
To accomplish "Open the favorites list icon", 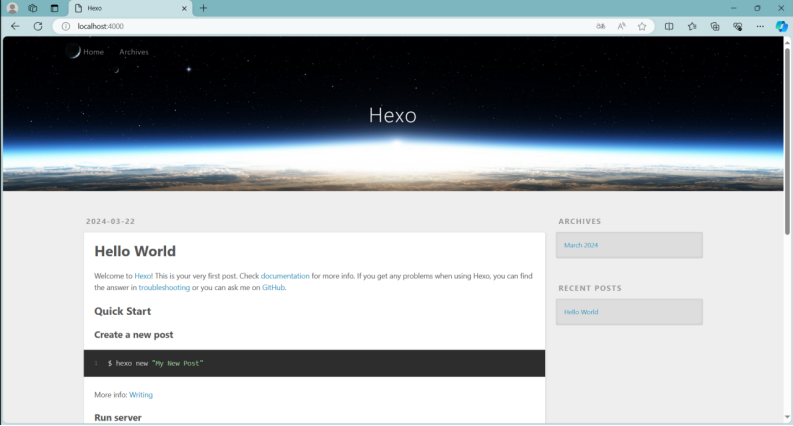I will click(692, 26).
